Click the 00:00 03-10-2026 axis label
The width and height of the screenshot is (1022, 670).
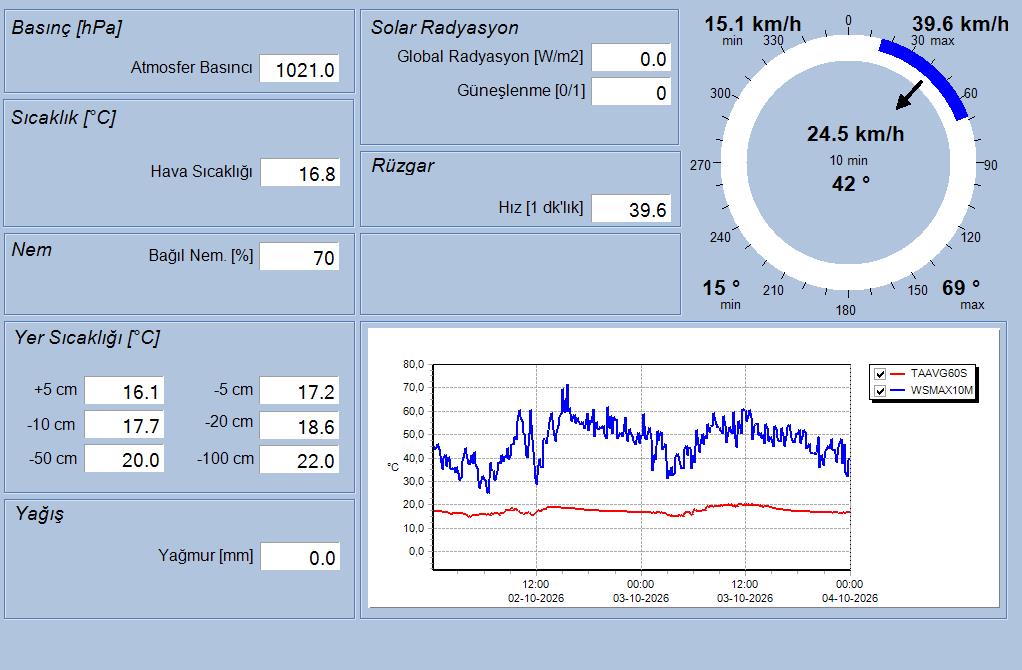(641, 591)
